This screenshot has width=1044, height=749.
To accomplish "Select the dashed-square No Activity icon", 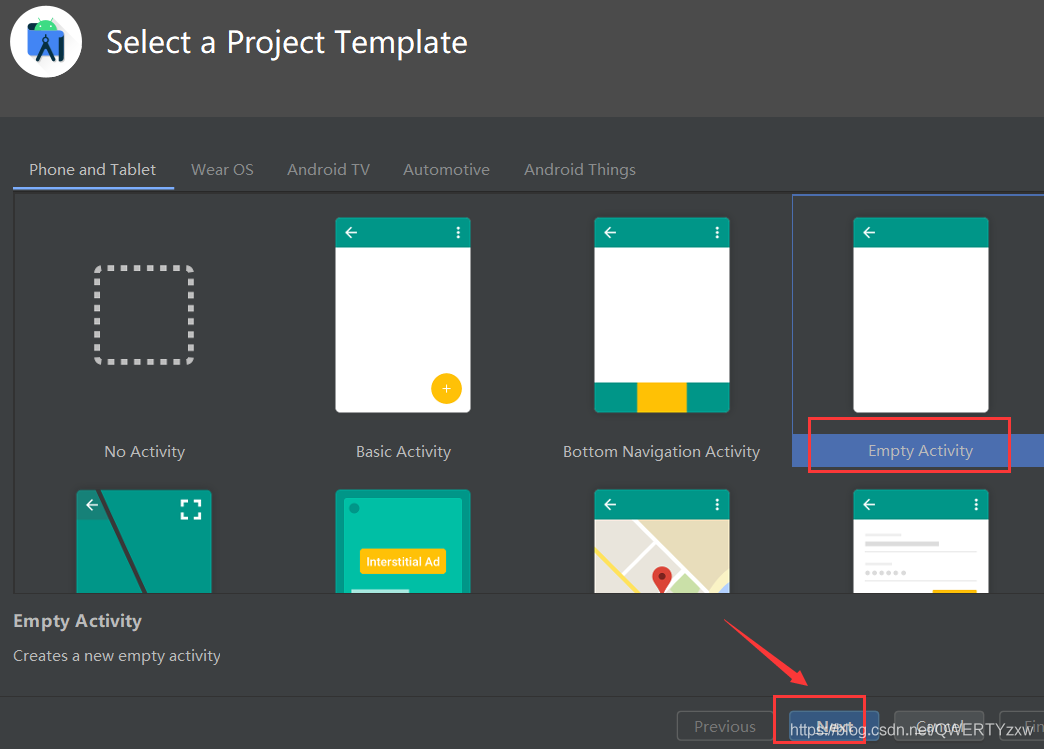I will tap(144, 315).
